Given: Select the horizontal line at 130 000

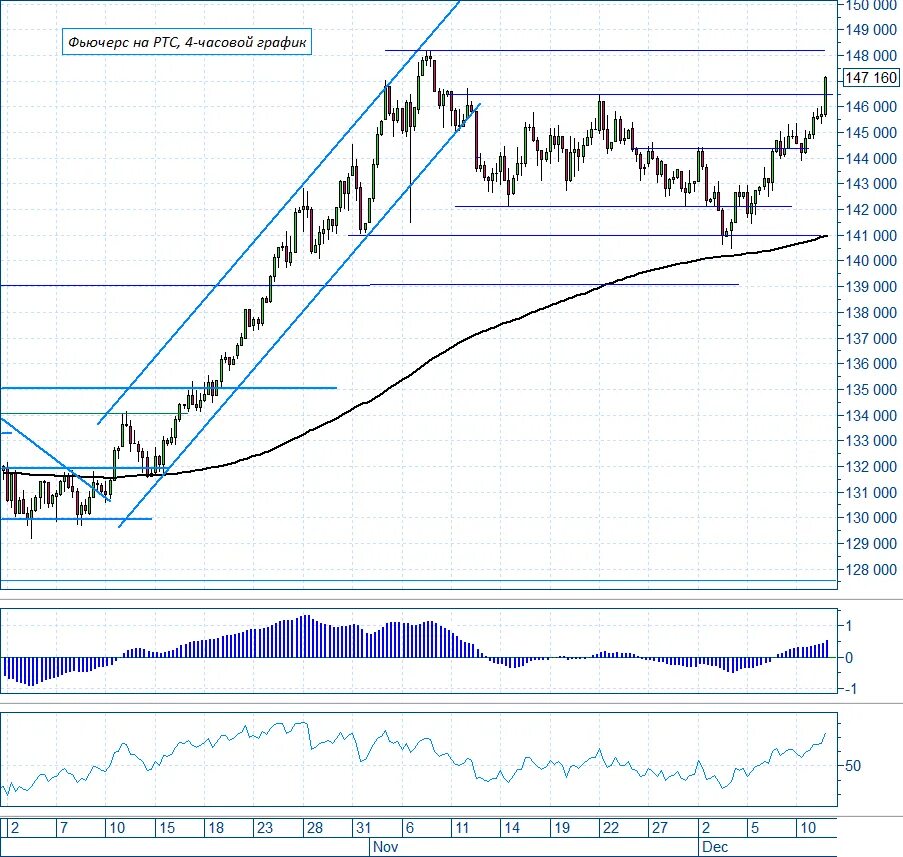Looking at the screenshot, I should coord(76,519).
